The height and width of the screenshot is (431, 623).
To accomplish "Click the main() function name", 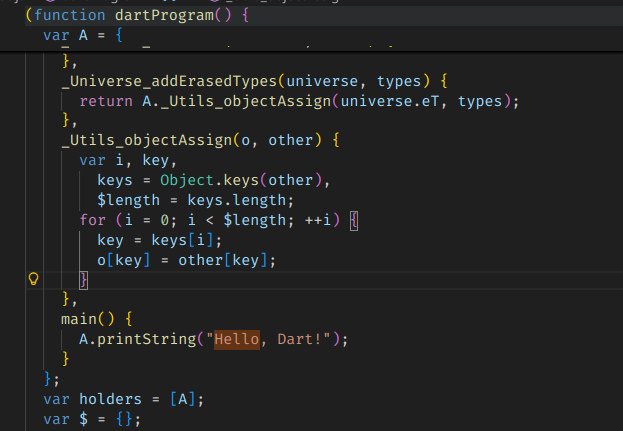I will pos(78,318).
